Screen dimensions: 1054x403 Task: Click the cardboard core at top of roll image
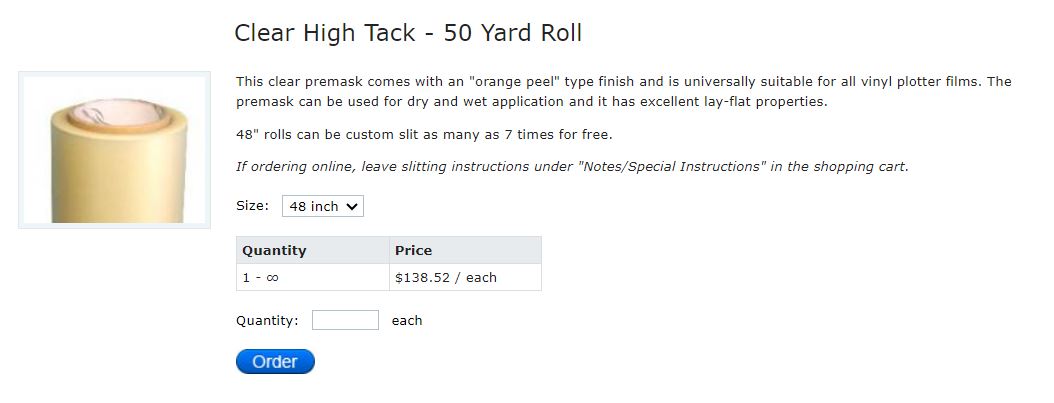[x=118, y=114]
